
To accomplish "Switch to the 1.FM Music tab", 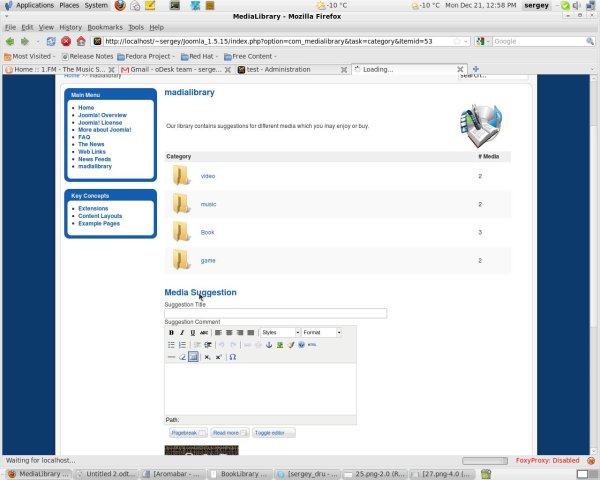I will click(x=59, y=70).
